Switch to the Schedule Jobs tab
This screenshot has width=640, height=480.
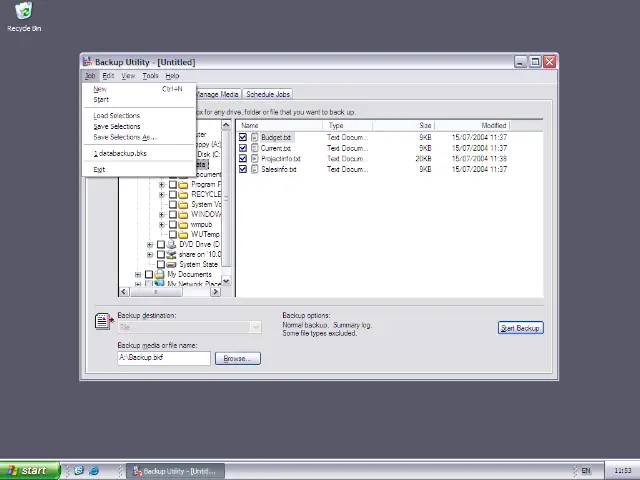click(x=268, y=94)
